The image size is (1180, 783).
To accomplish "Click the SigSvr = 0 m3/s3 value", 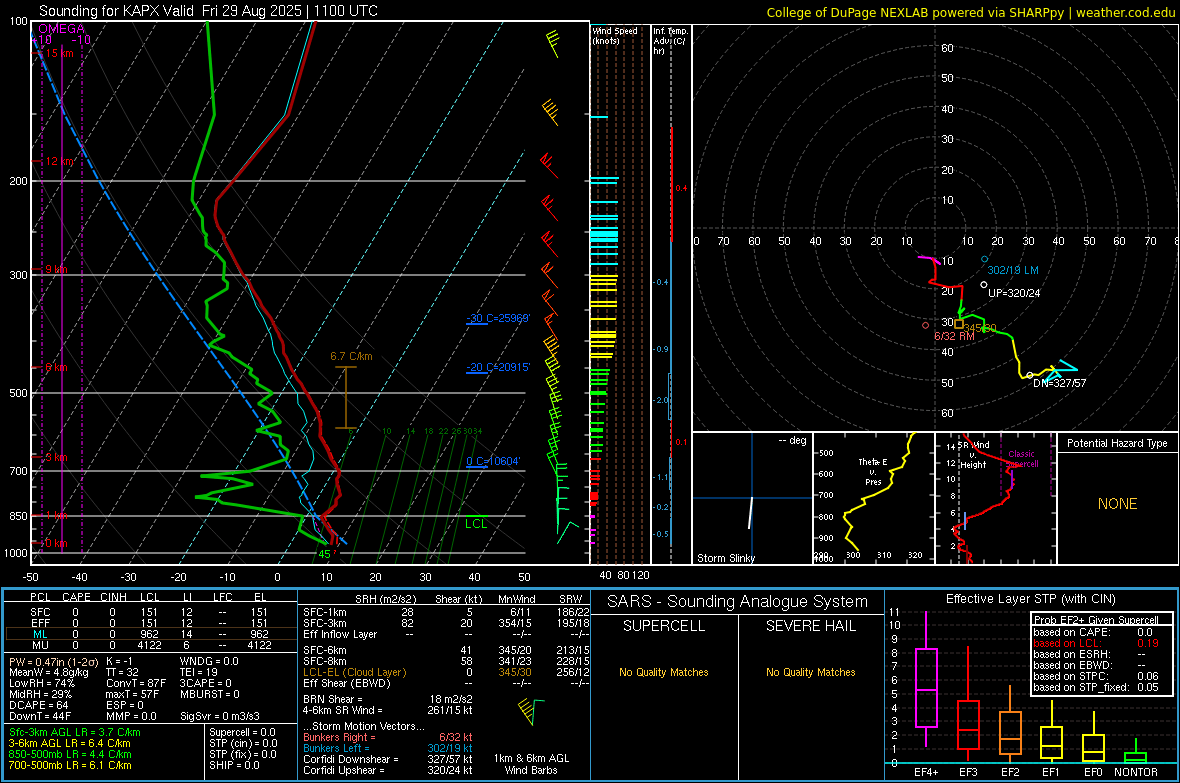I will pyautogui.click(x=220, y=717).
